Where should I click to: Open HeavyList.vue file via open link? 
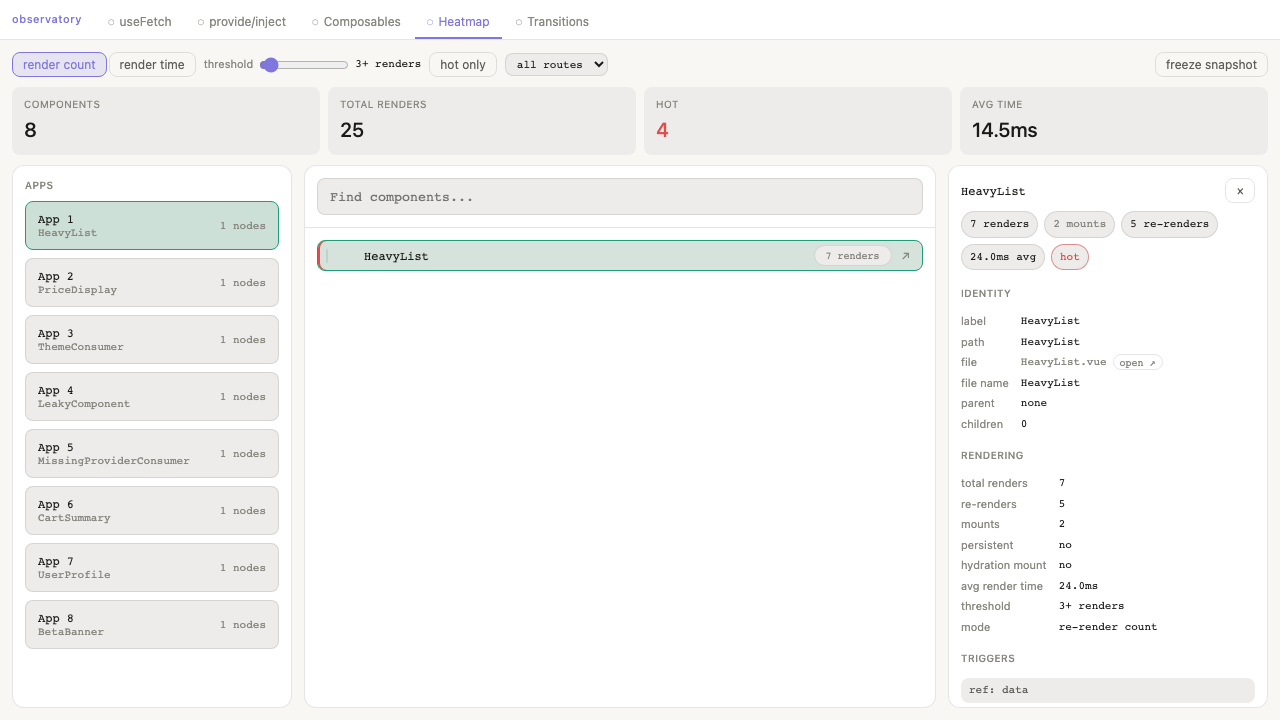[x=1137, y=363]
